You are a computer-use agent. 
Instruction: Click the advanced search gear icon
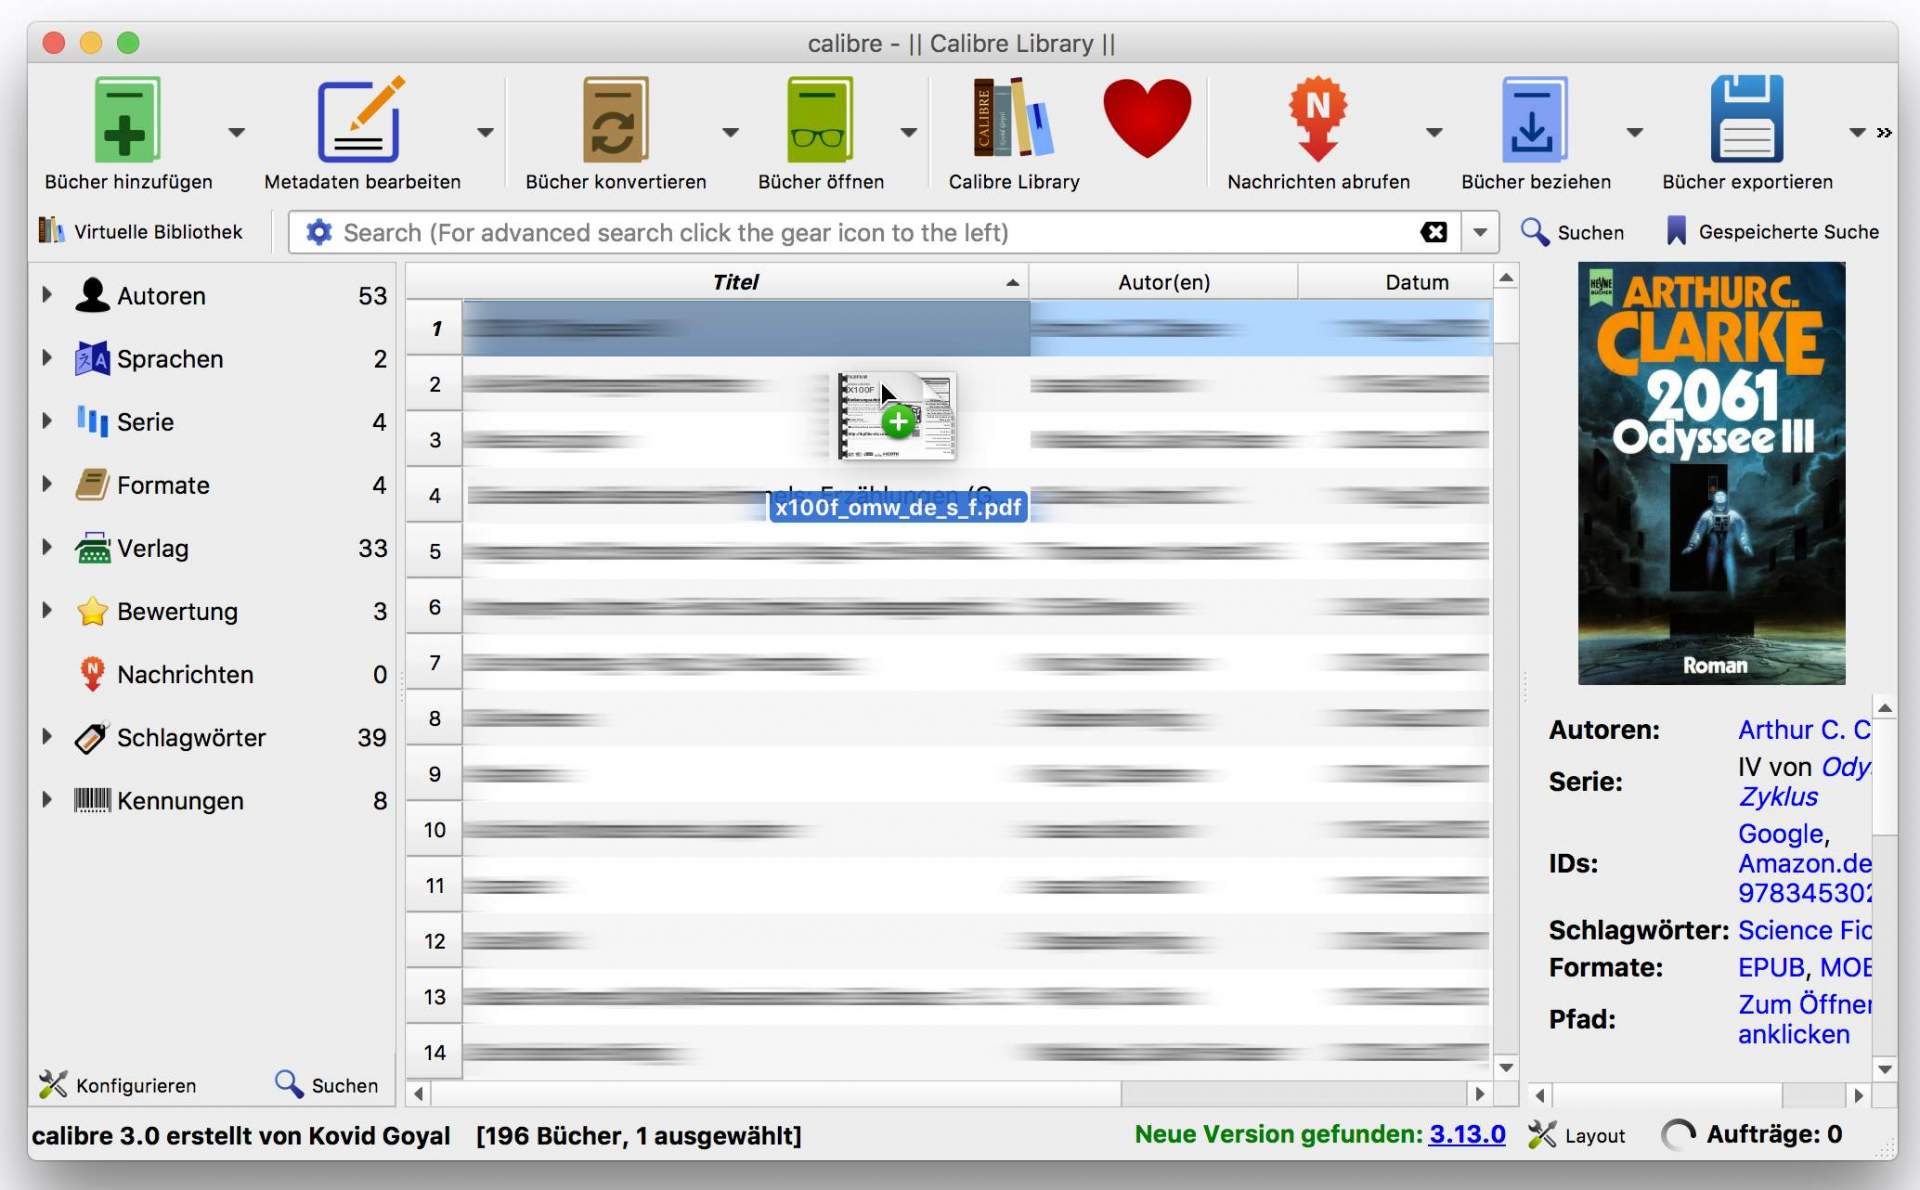318,232
